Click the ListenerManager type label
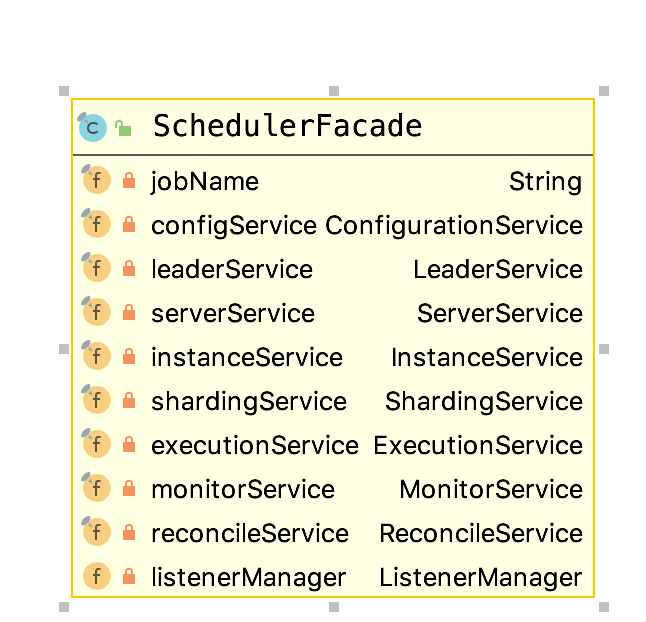Image resolution: width=646 pixels, height=622 pixels. click(x=480, y=577)
